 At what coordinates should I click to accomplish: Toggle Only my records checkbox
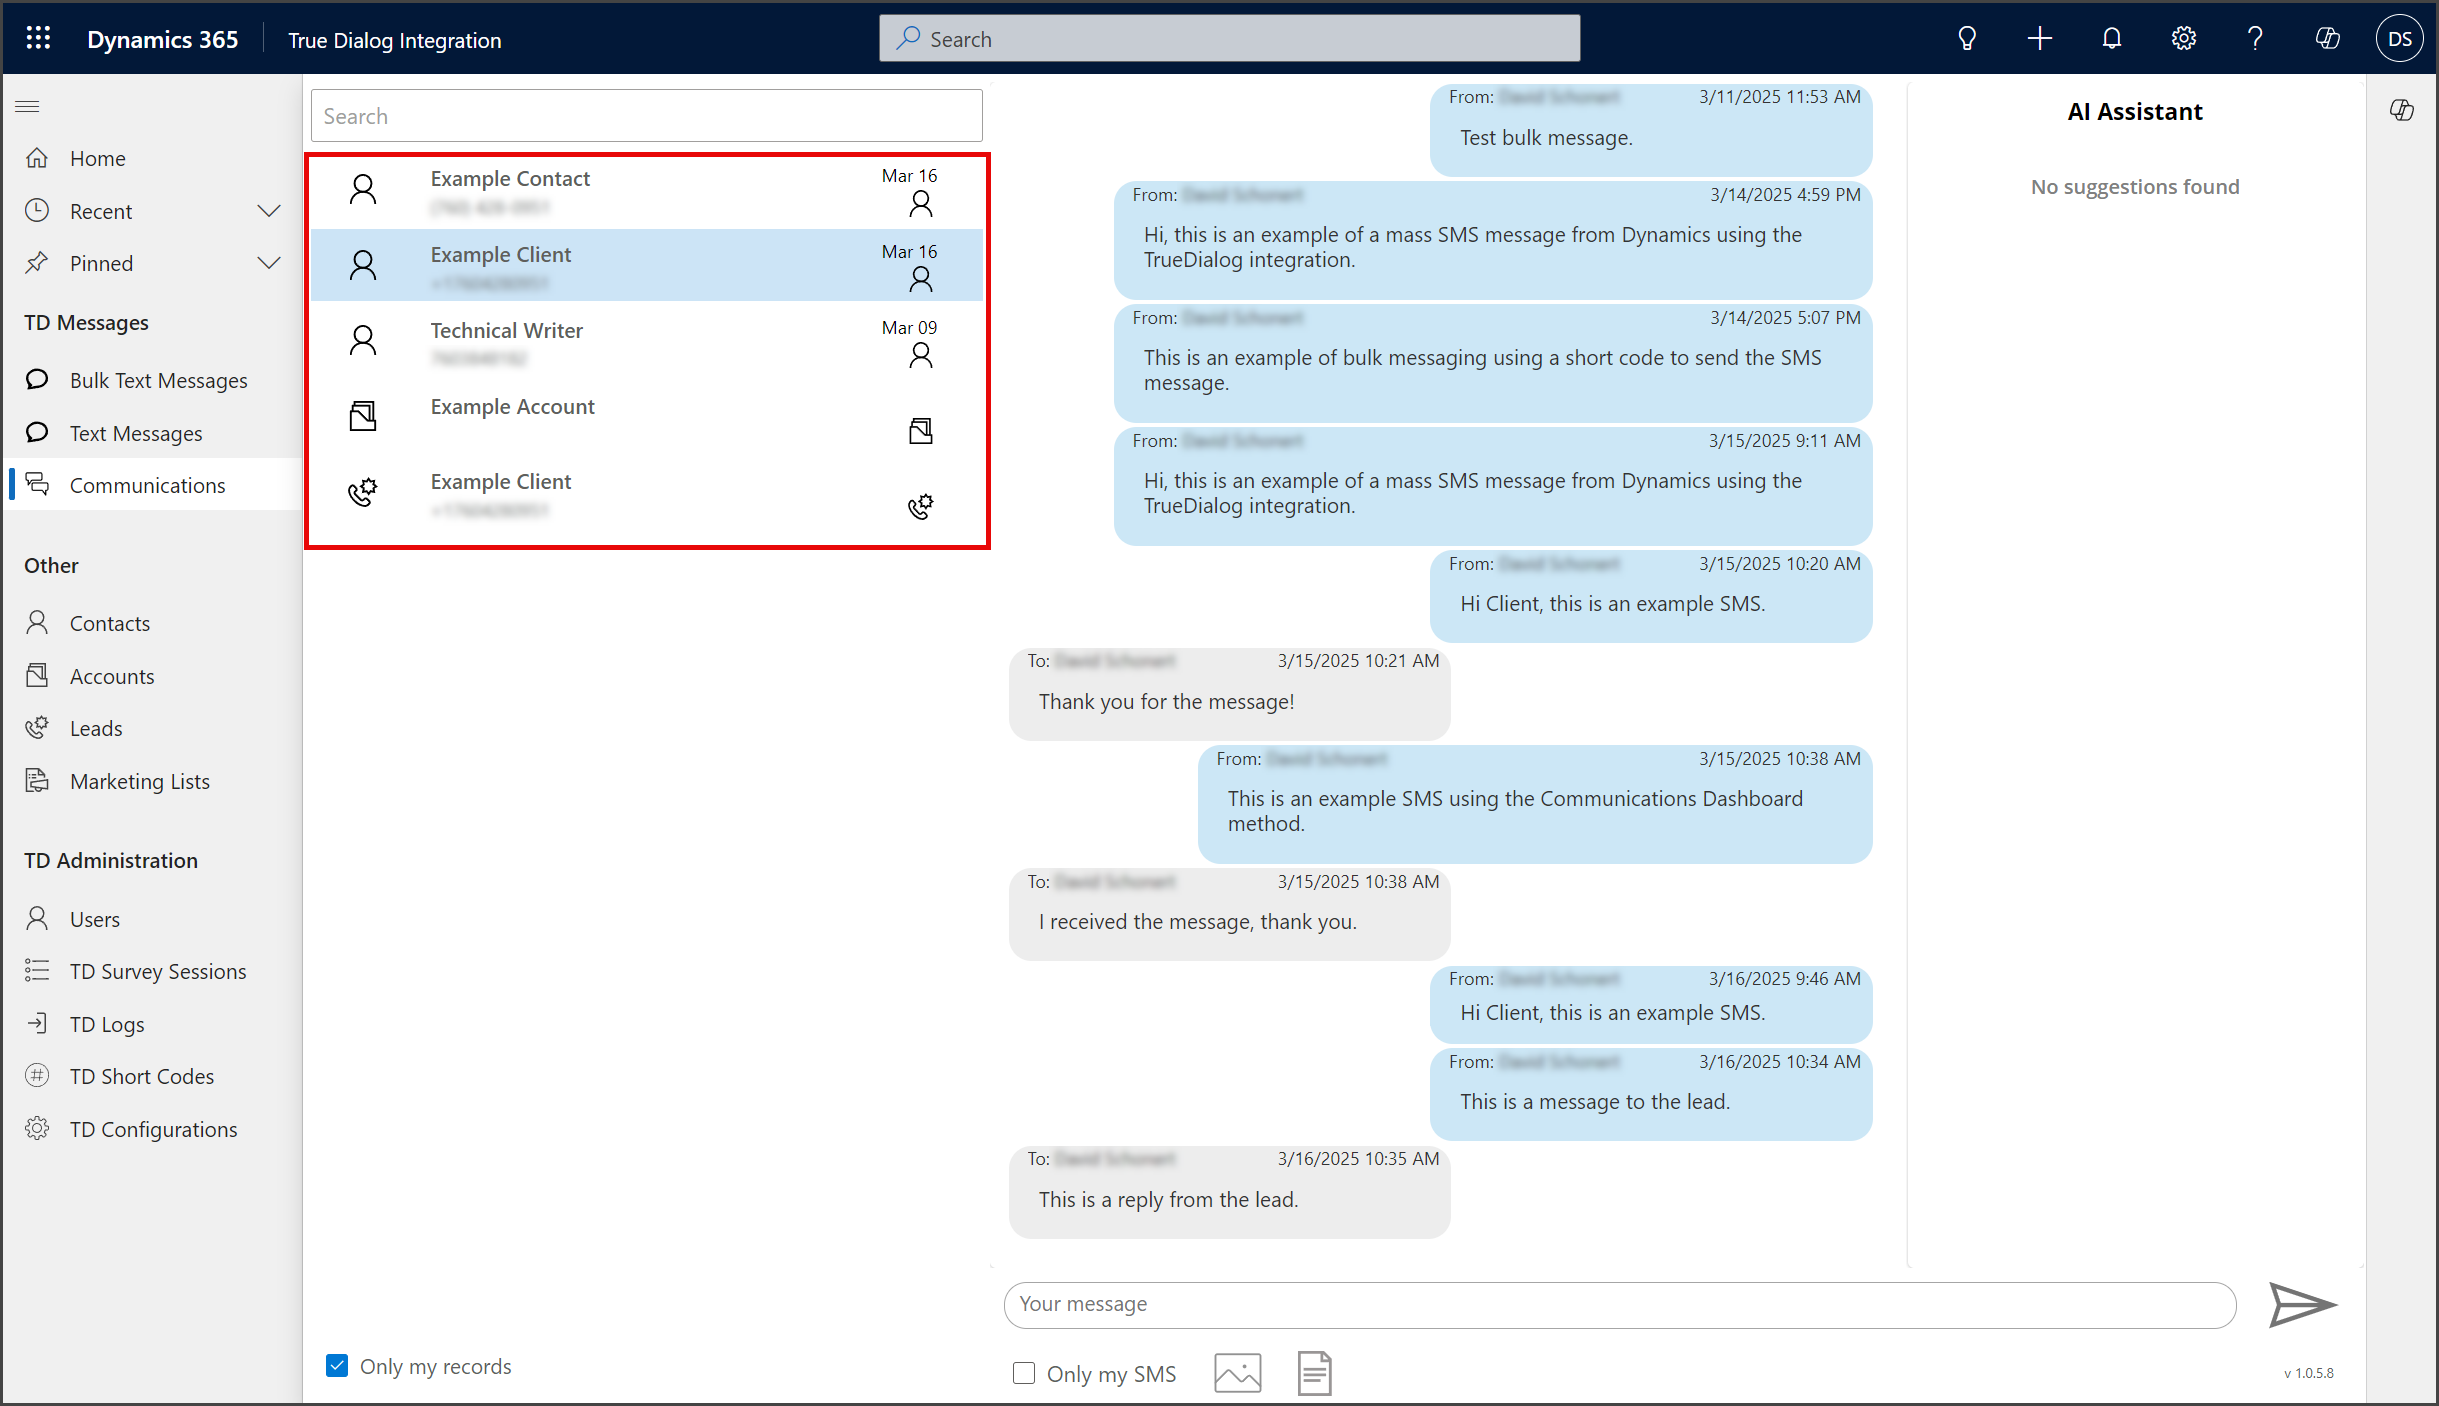[337, 1365]
